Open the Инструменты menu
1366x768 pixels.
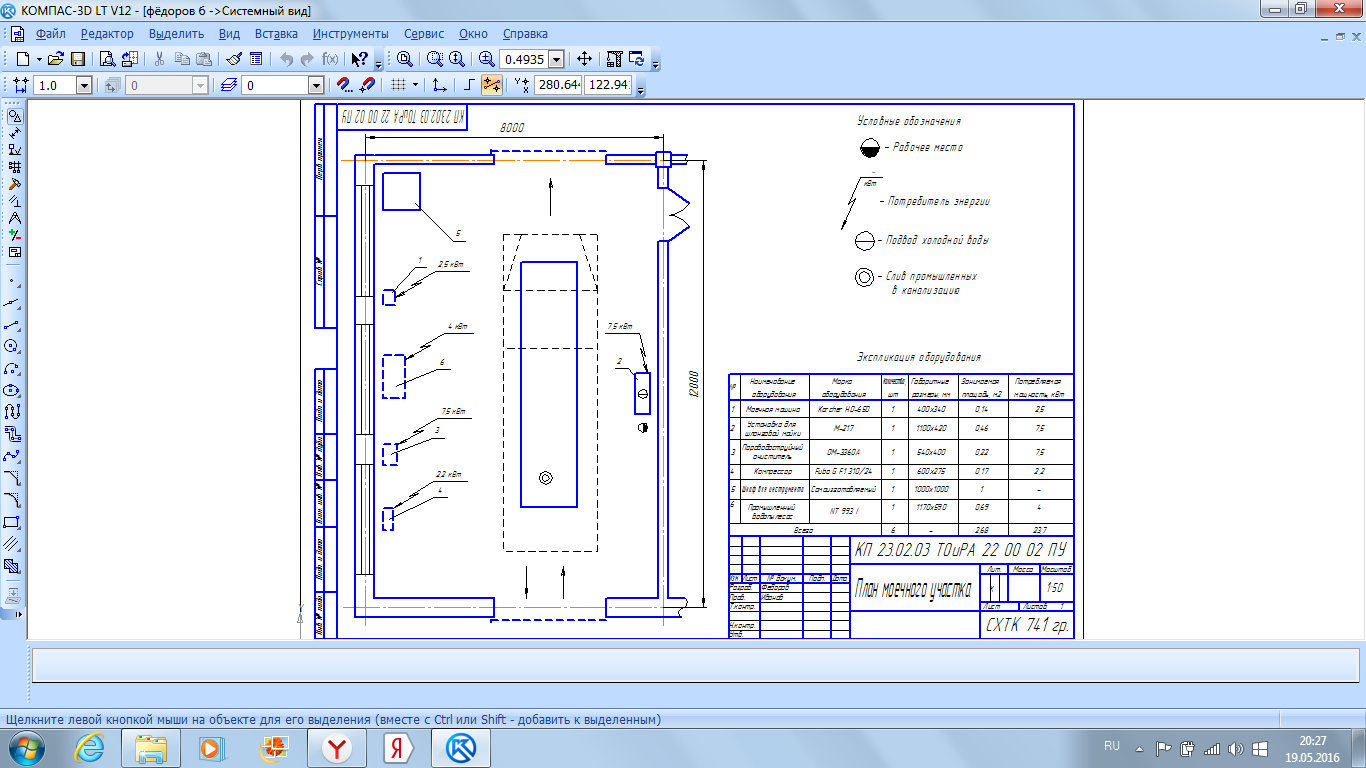350,33
